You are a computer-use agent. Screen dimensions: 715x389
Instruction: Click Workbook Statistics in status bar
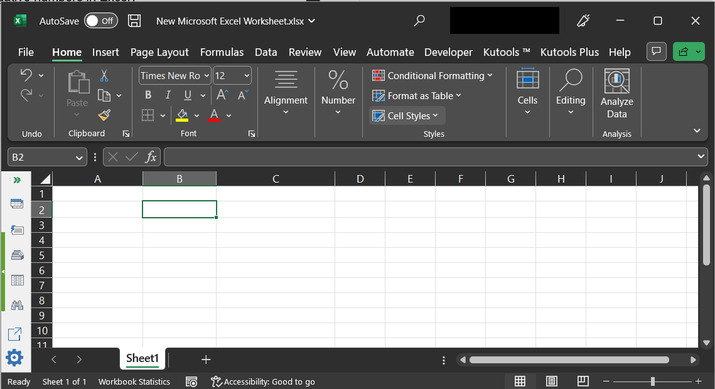pyautogui.click(x=134, y=382)
